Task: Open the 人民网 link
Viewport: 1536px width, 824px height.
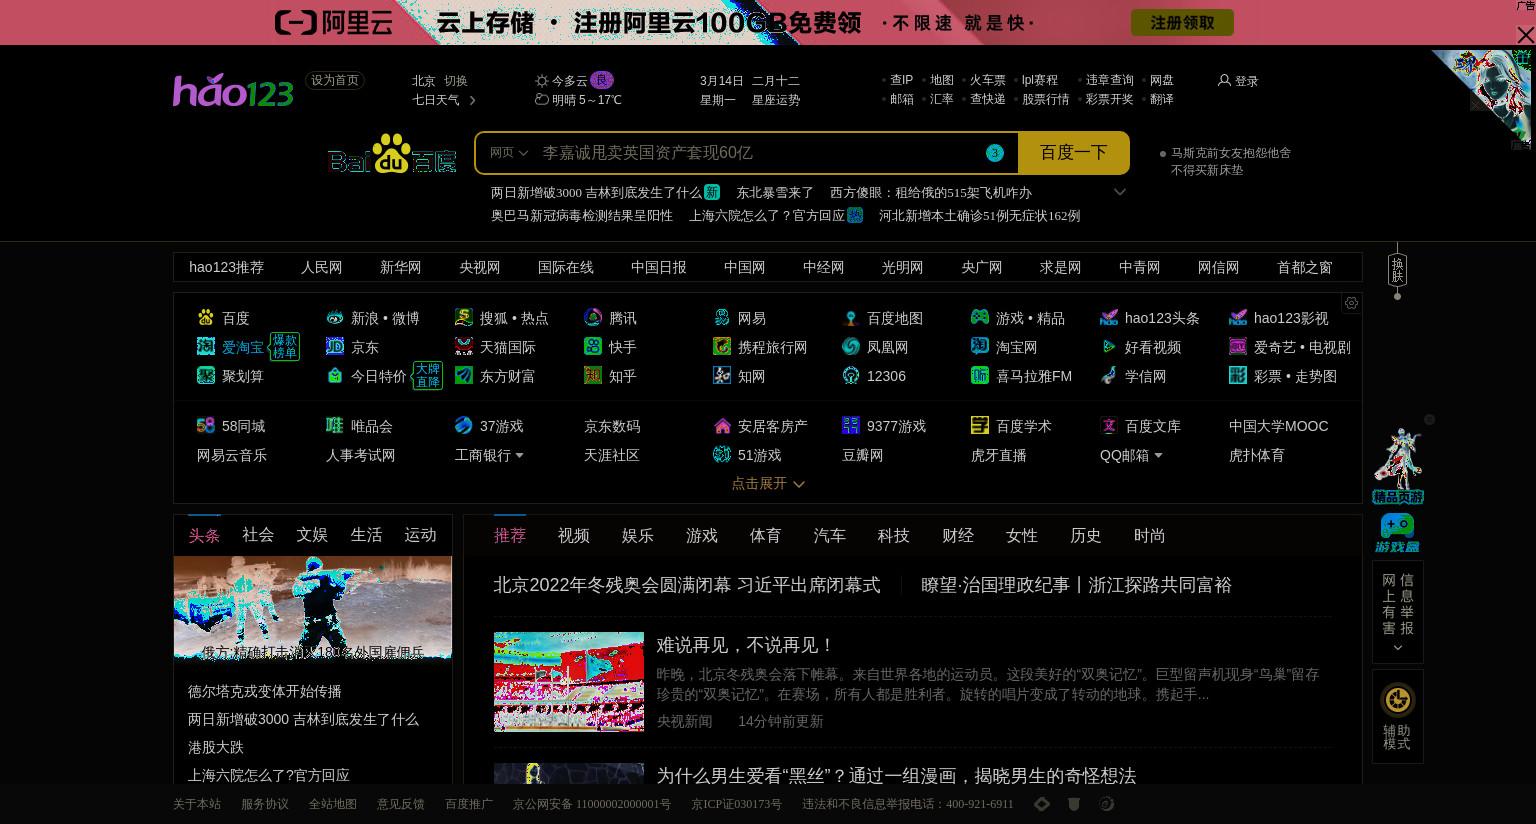Action: (322, 267)
